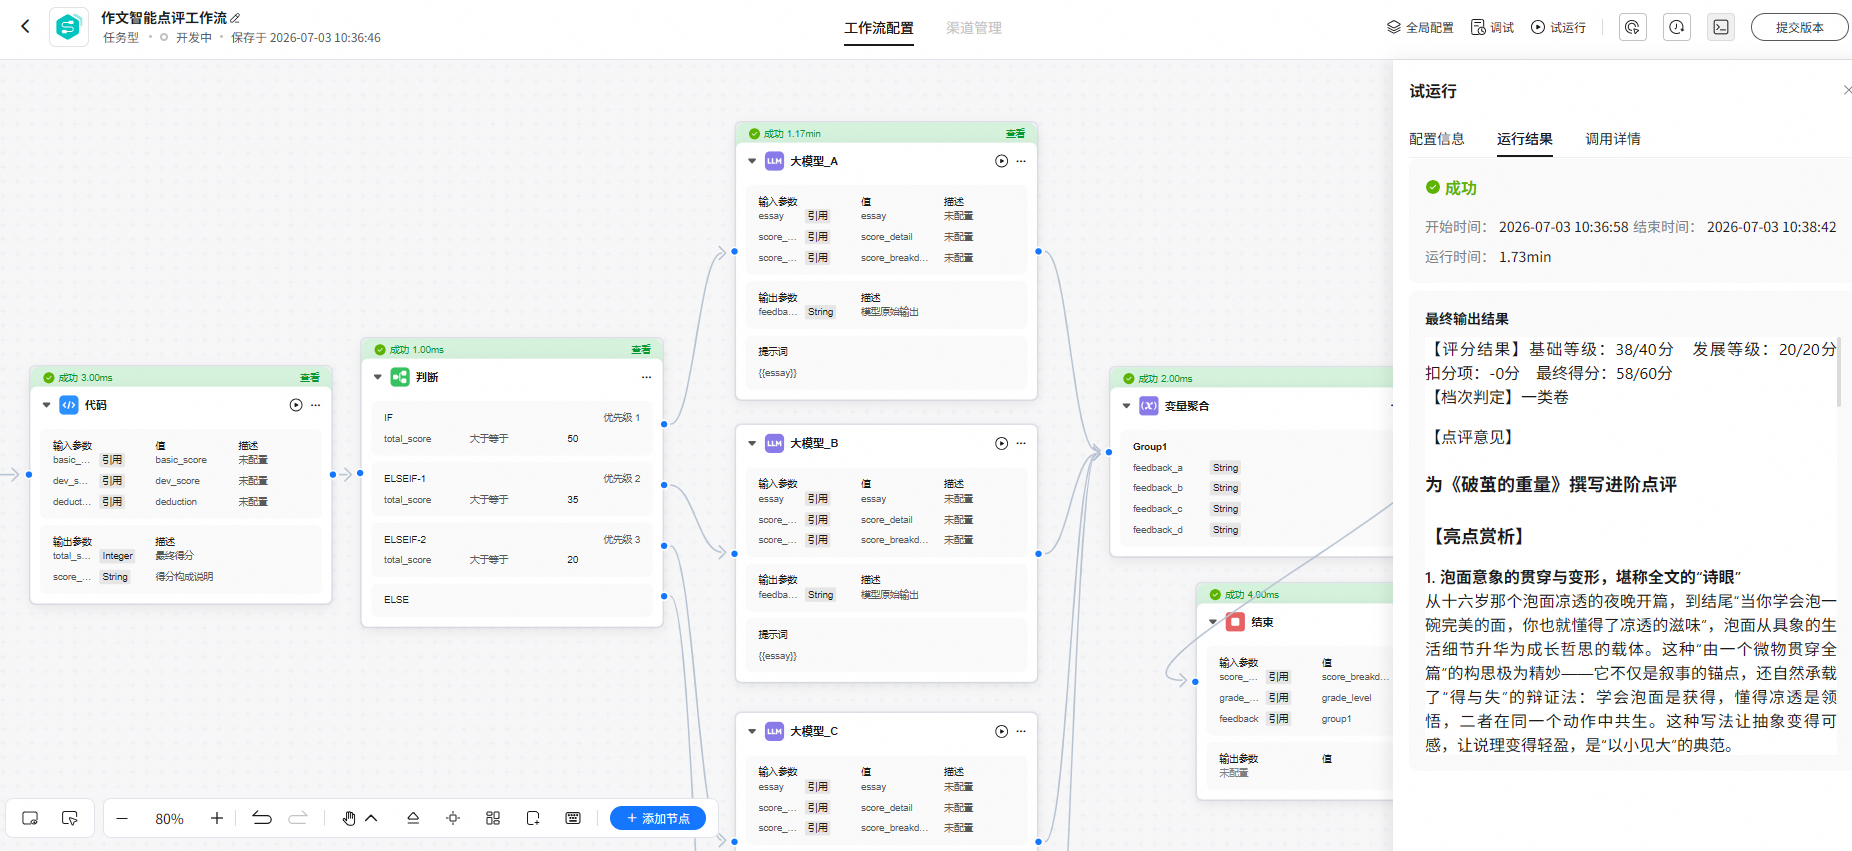Click the results panel scrollbar
This screenshot has width=1852, height=851.
(x=1839, y=372)
